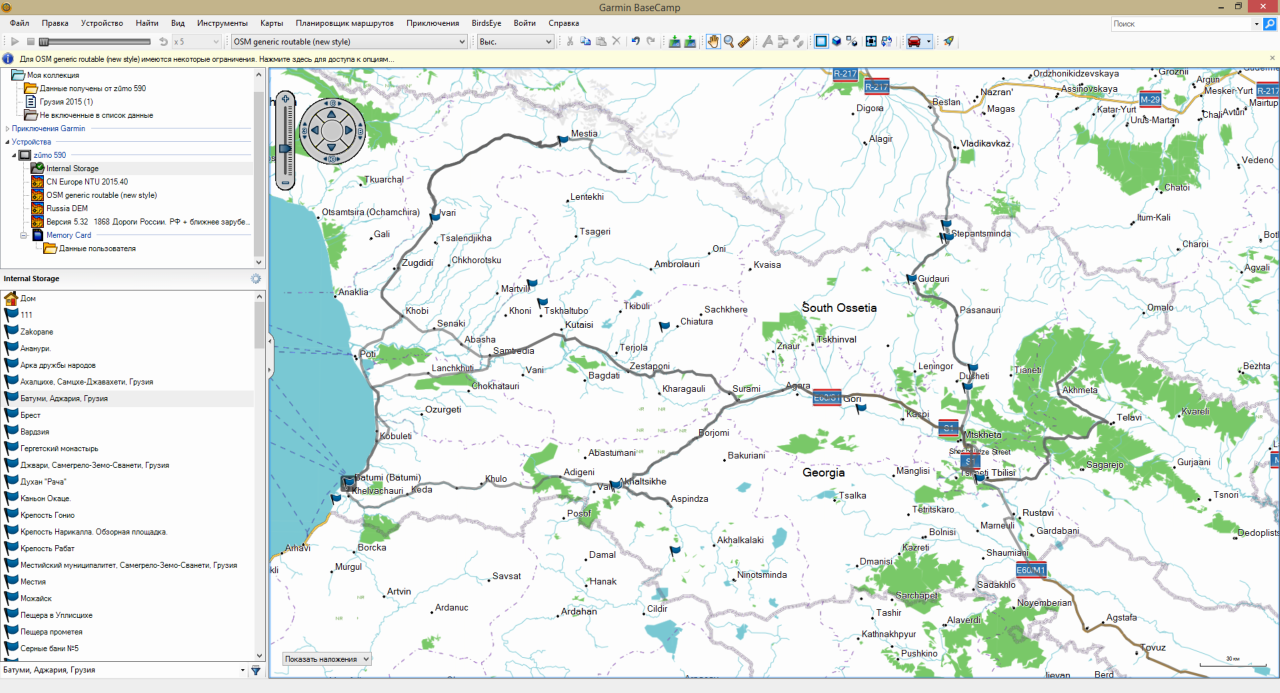The image size is (1280, 693).
Task: Click pan down arrow on map compass
Action: [333, 148]
